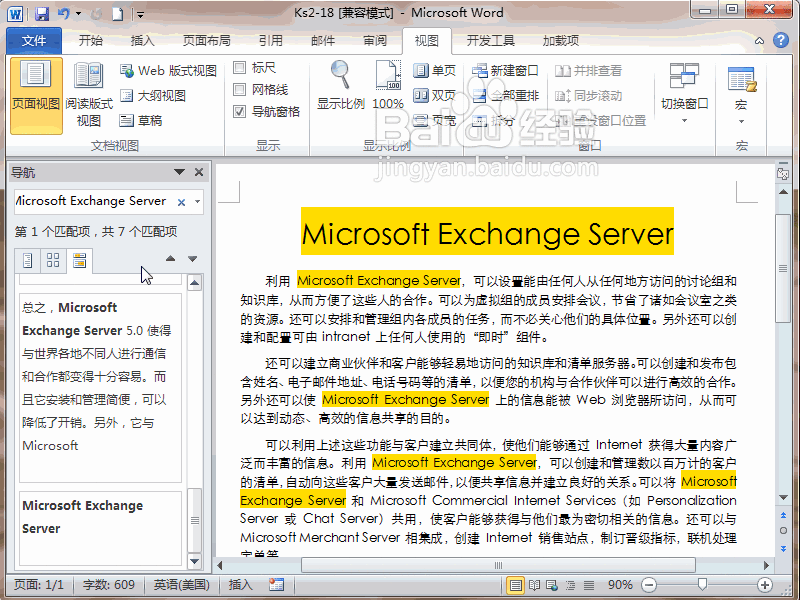Switch to 大纲视图 outline view

click(153, 95)
